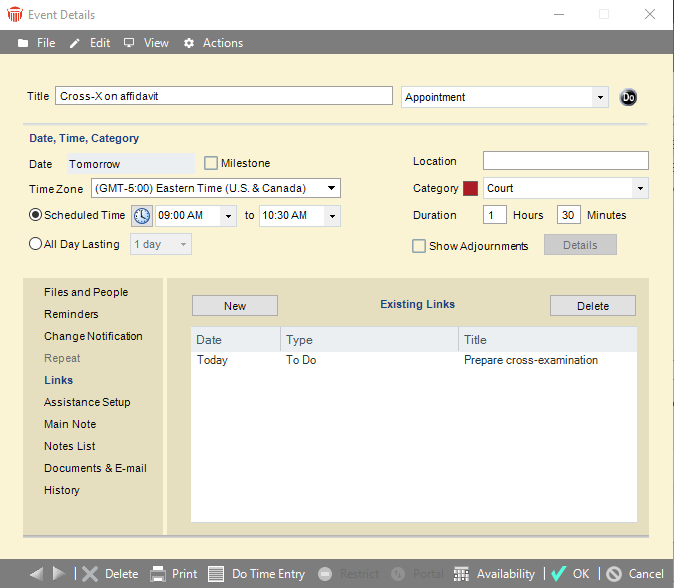Open the clock time picker icon

point(143,216)
